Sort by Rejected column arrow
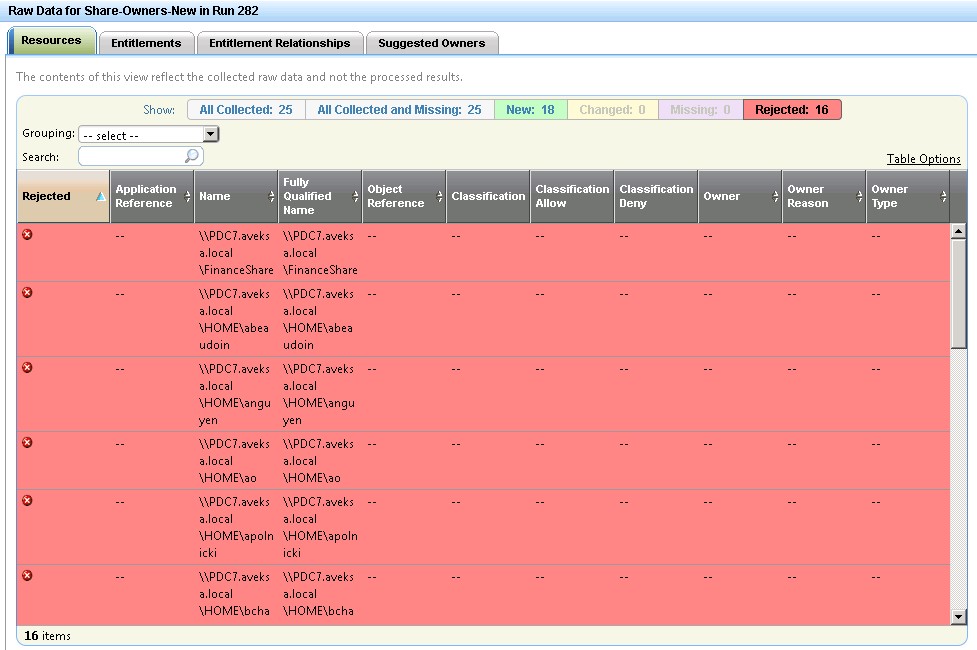The image size is (977, 650). click(x=100, y=197)
